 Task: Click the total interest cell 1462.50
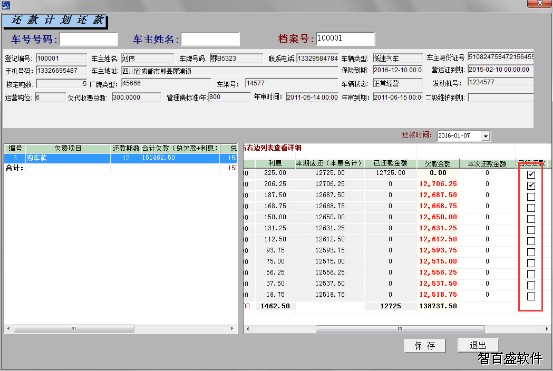pos(275,306)
